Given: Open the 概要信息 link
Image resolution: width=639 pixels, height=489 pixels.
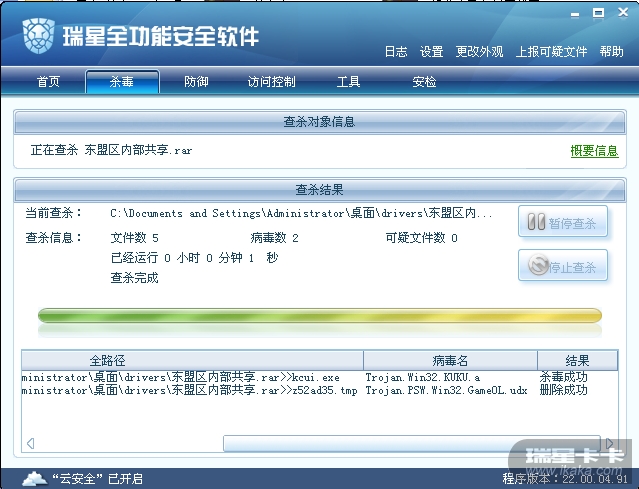Looking at the screenshot, I should (595, 151).
